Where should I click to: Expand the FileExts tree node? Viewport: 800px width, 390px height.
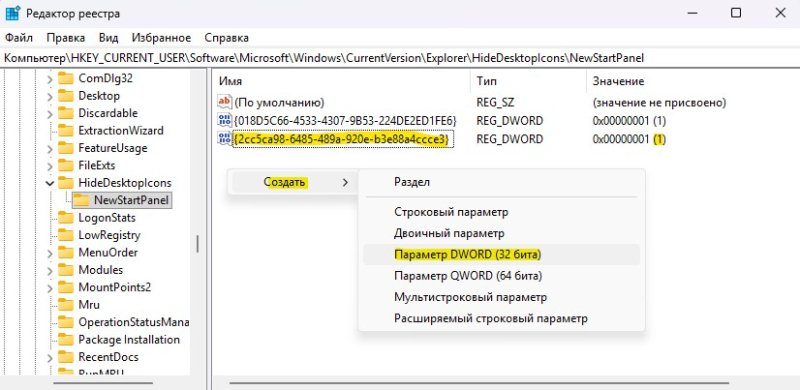click(49, 166)
